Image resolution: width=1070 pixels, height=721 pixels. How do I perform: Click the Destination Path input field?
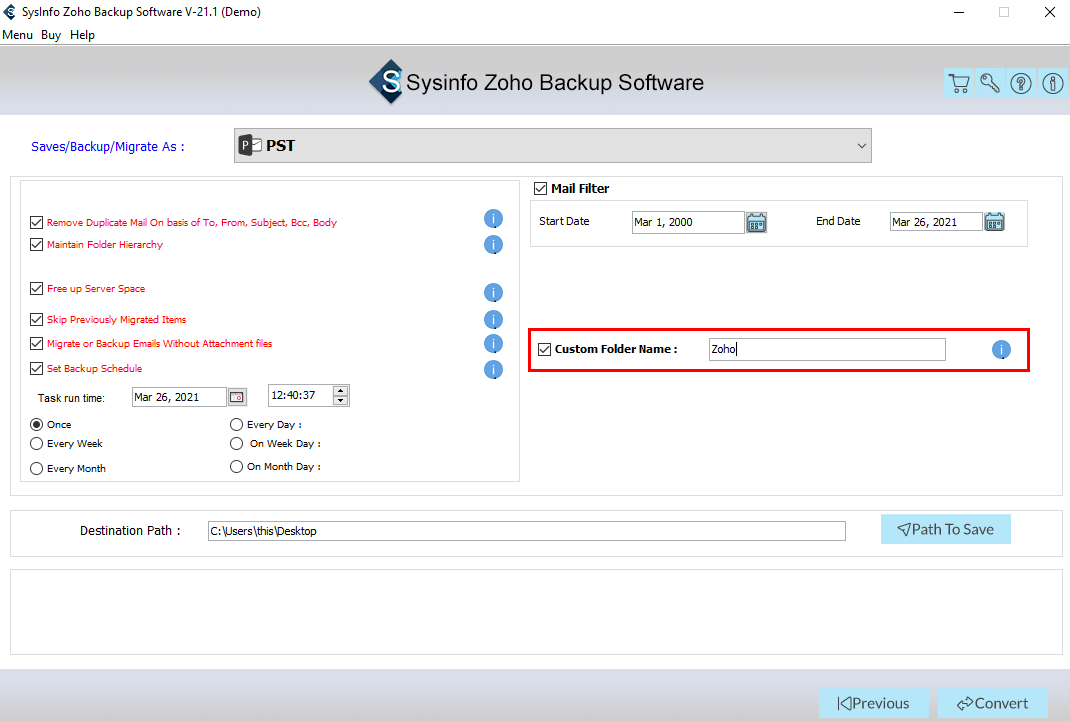527,531
